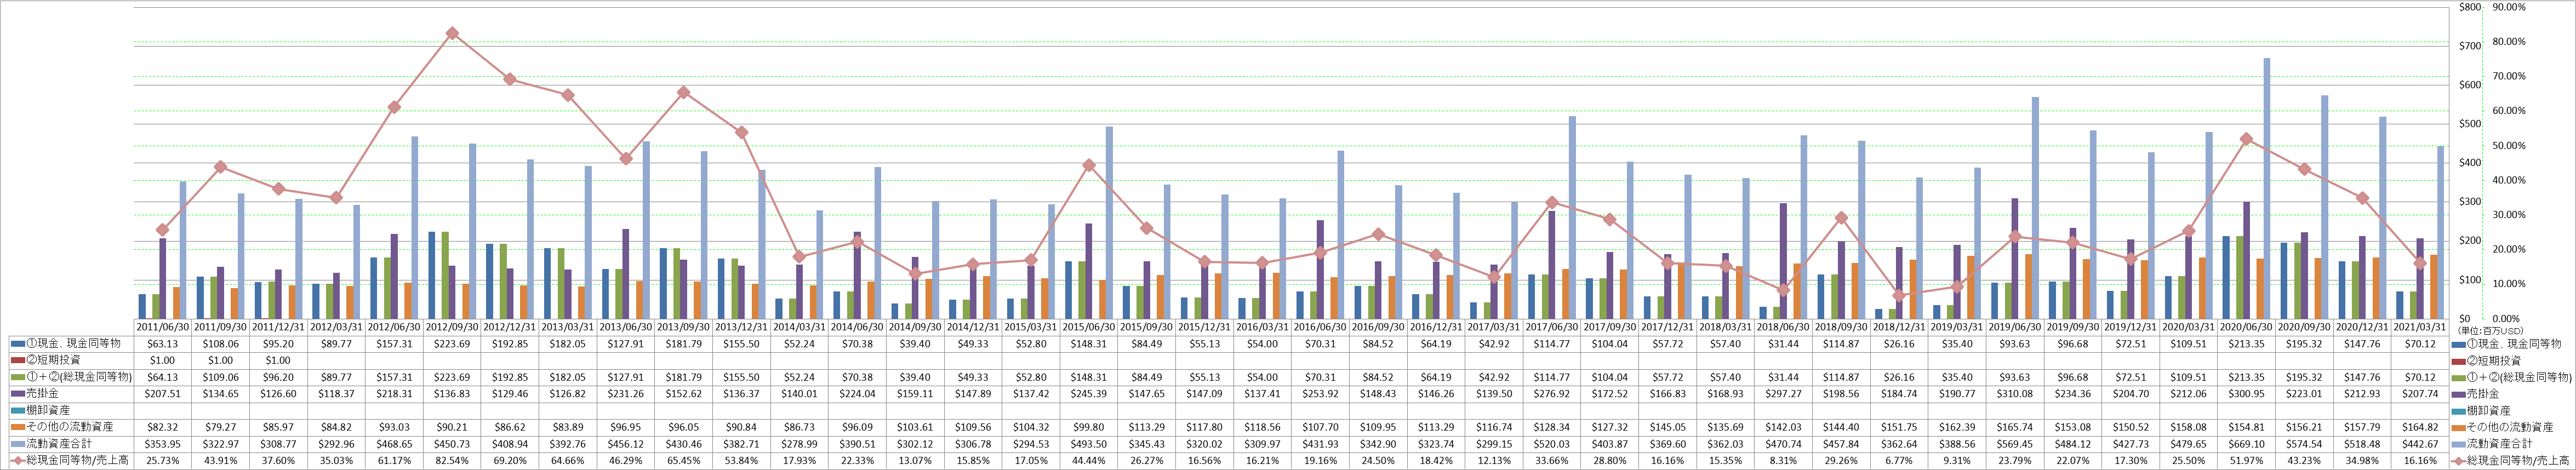
Task: Click the $63.13 cash cell
Action: [163, 343]
